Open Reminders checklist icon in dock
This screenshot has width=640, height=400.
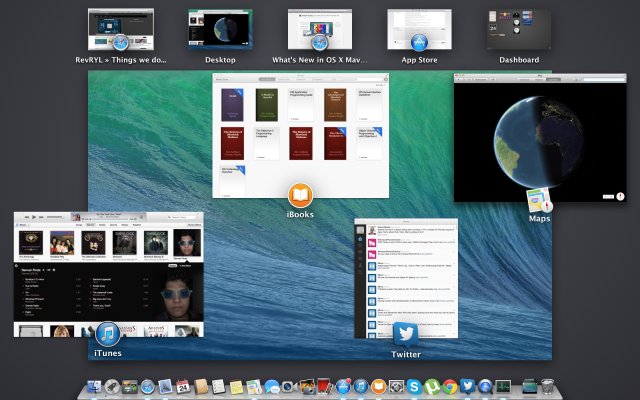(x=218, y=386)
